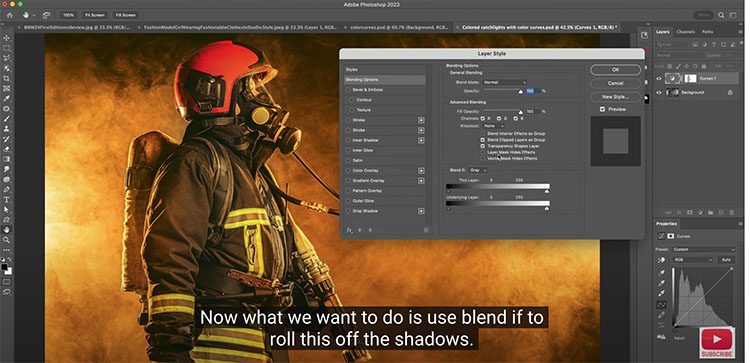Uncheck Blend Clipped Layers as Group
Image resolution: width=750 pixels, height=363 pixels.
(x=483, y=140)
